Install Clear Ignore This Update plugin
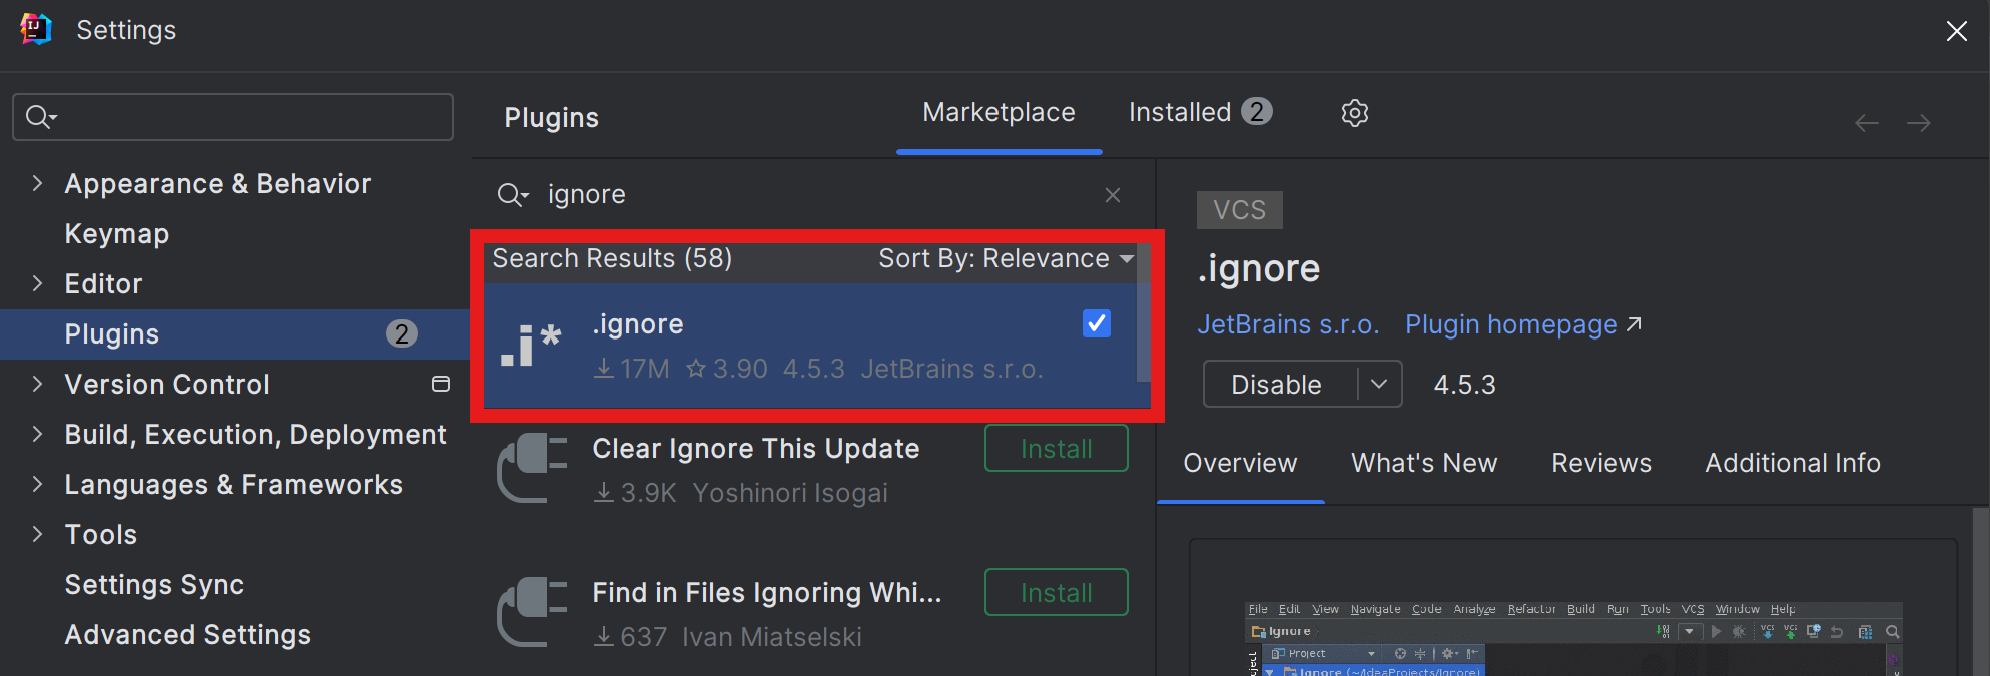 [x=1056, y=448]
